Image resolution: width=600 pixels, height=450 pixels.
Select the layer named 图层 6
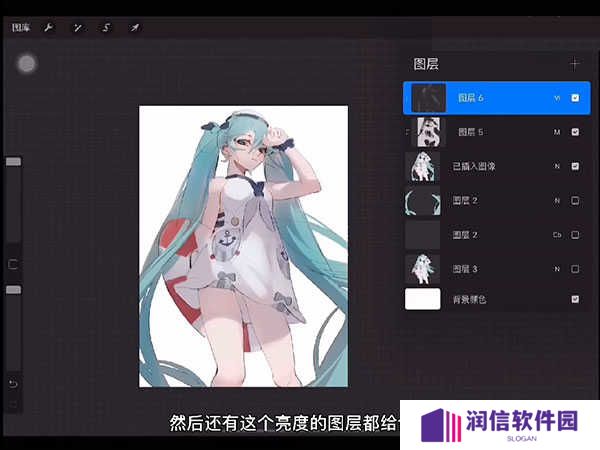tap(471, 98)
